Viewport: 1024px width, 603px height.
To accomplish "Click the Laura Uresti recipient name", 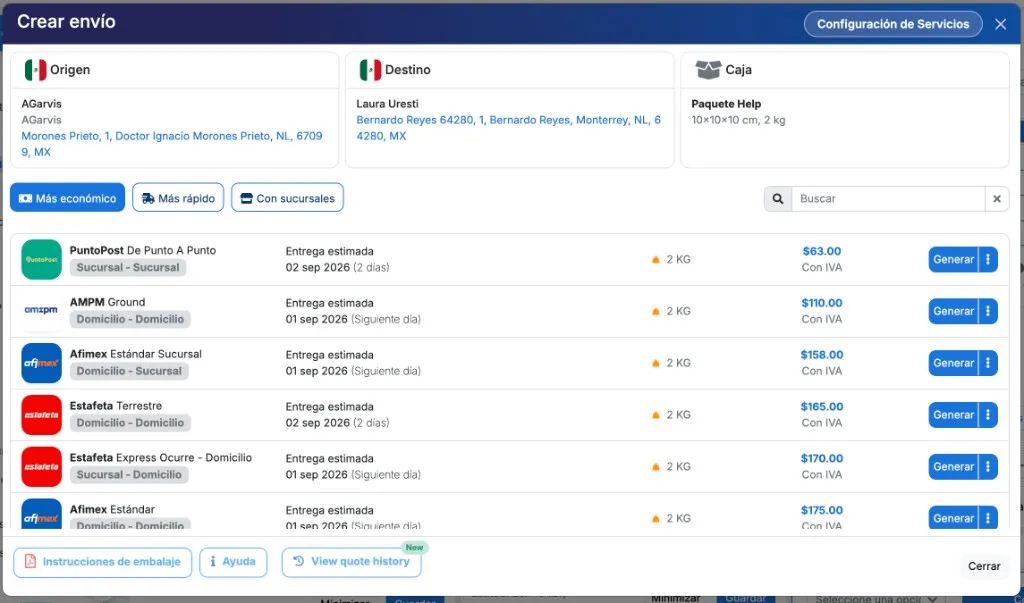I will [387, 104].
